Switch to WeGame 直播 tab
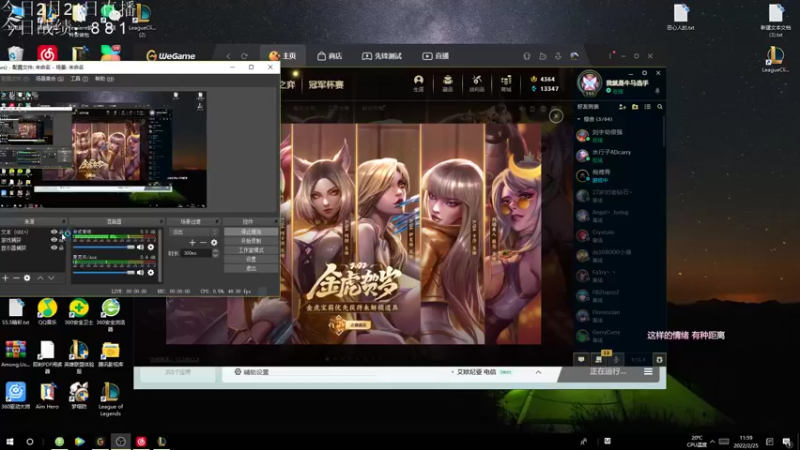This screenshot has width=800, height=450. pos(435,56)
